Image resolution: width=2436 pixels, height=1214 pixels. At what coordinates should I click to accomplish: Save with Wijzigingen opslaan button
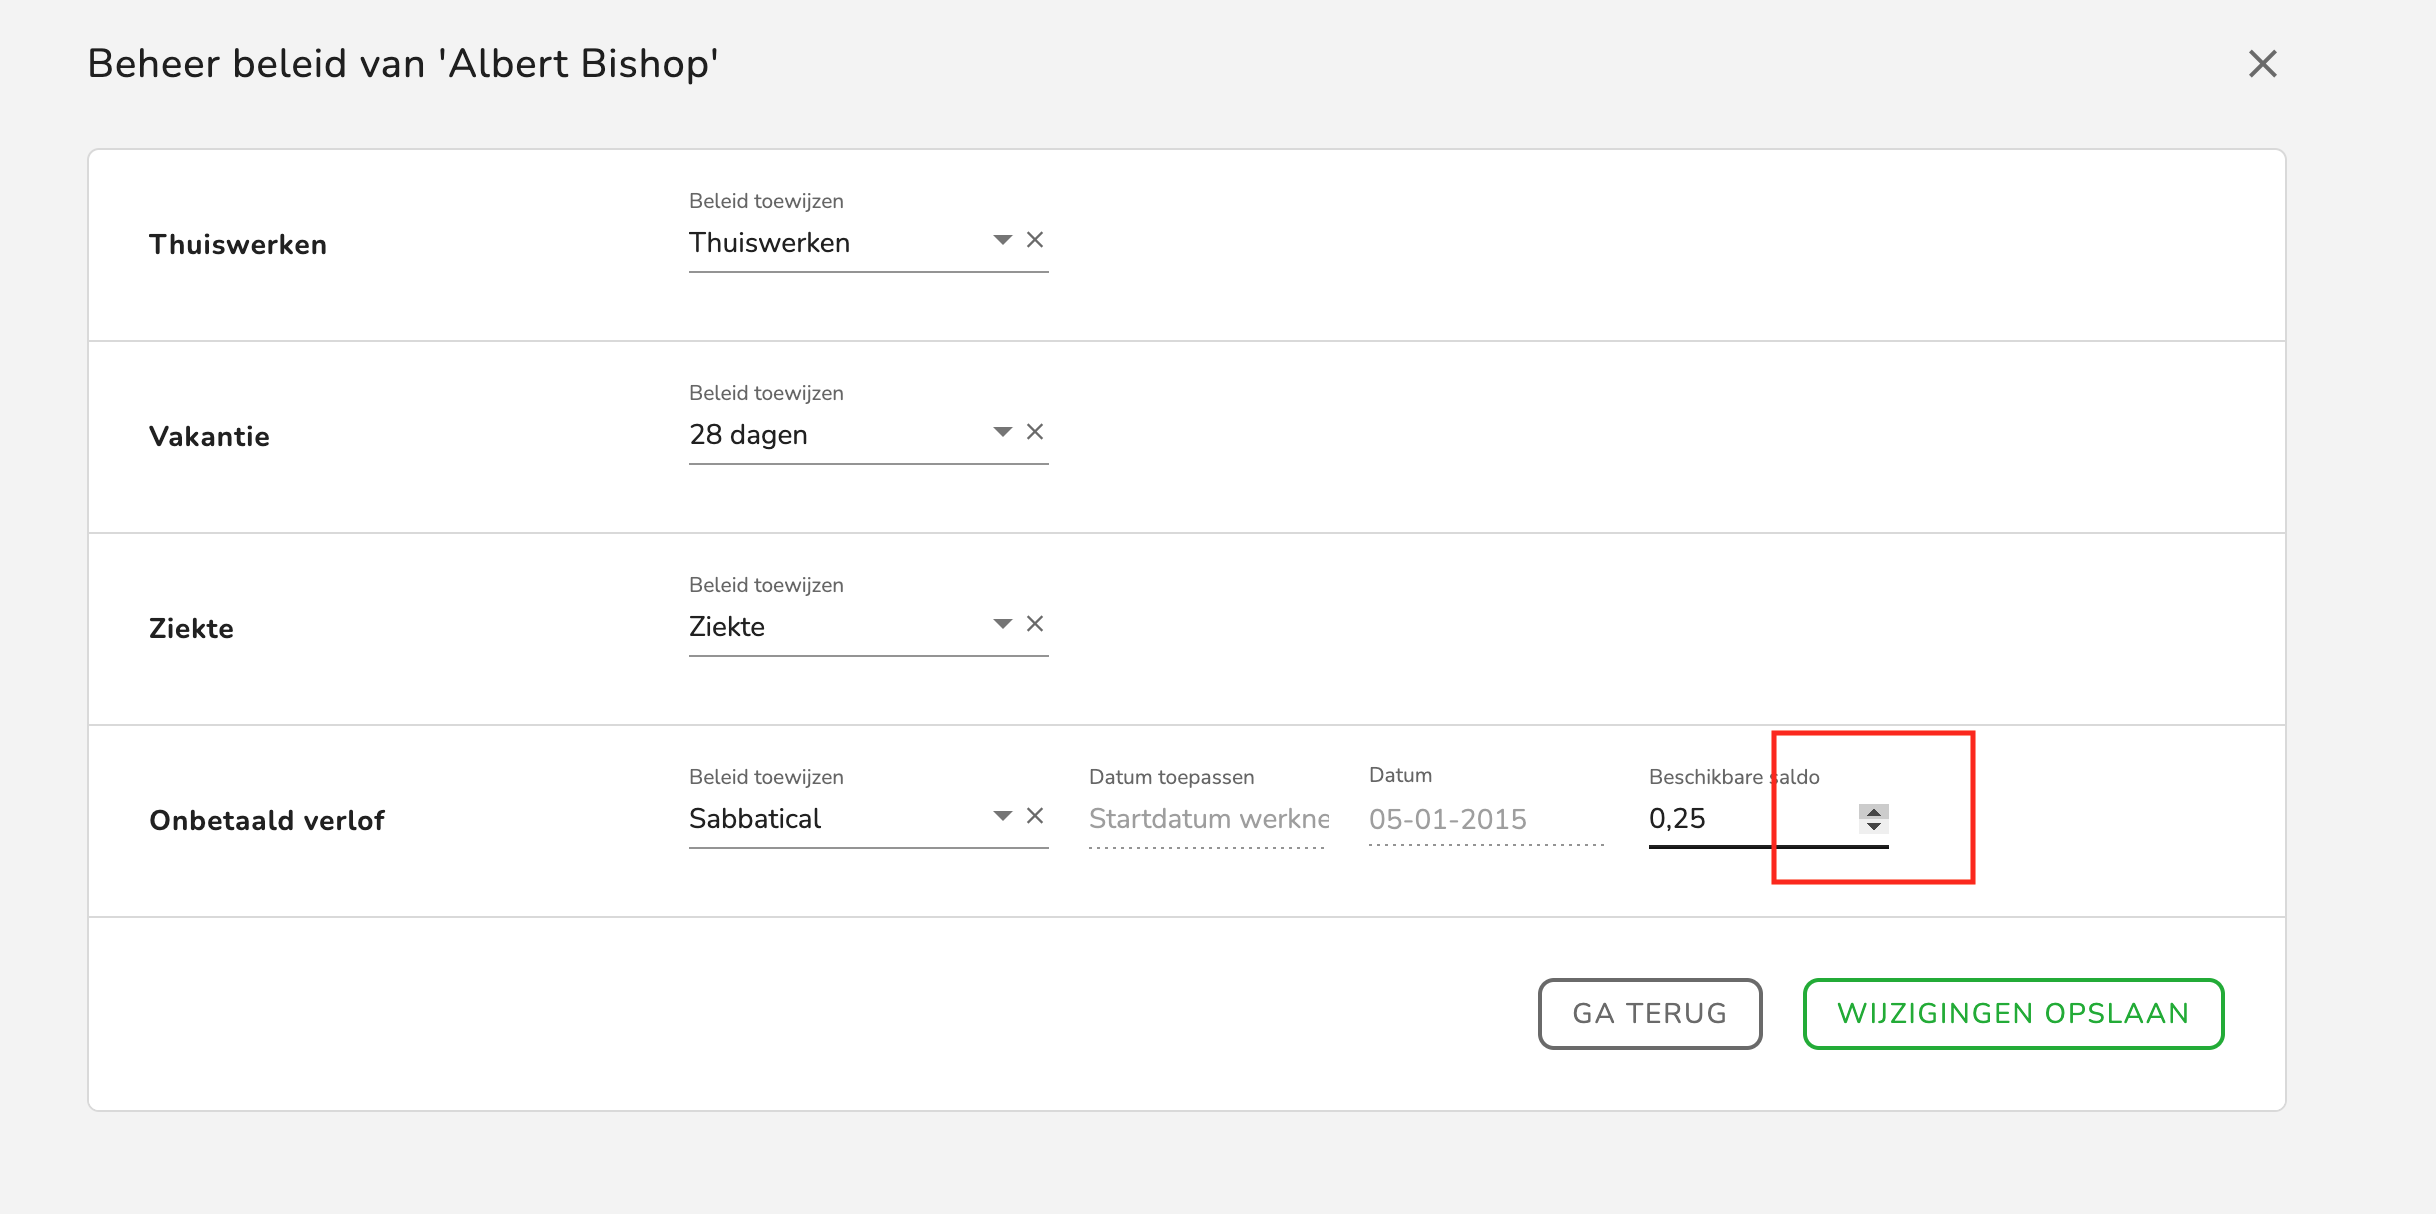click(2013, 1013)
